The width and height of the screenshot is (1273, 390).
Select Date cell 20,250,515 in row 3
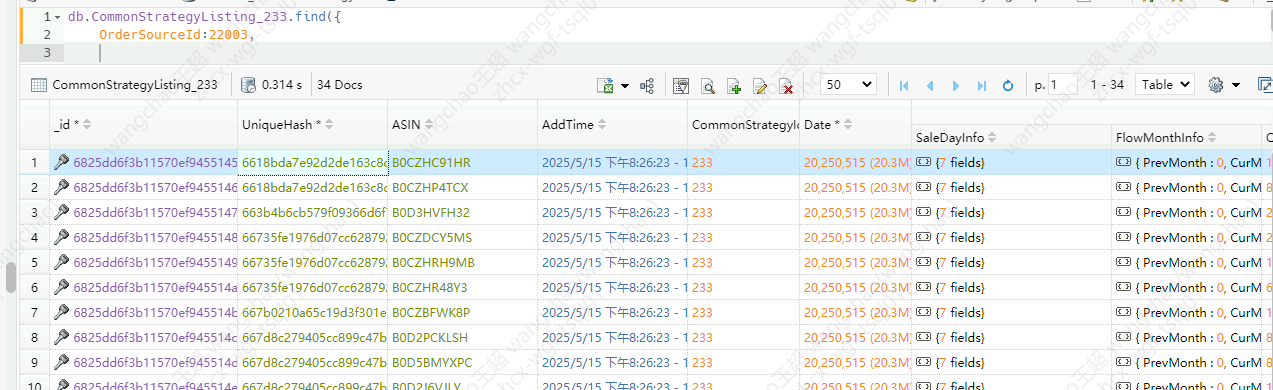(857, 212)
